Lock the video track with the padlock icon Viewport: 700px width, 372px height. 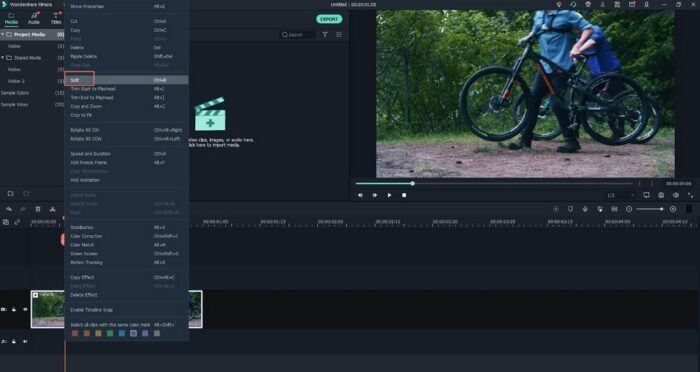[14, 309]
